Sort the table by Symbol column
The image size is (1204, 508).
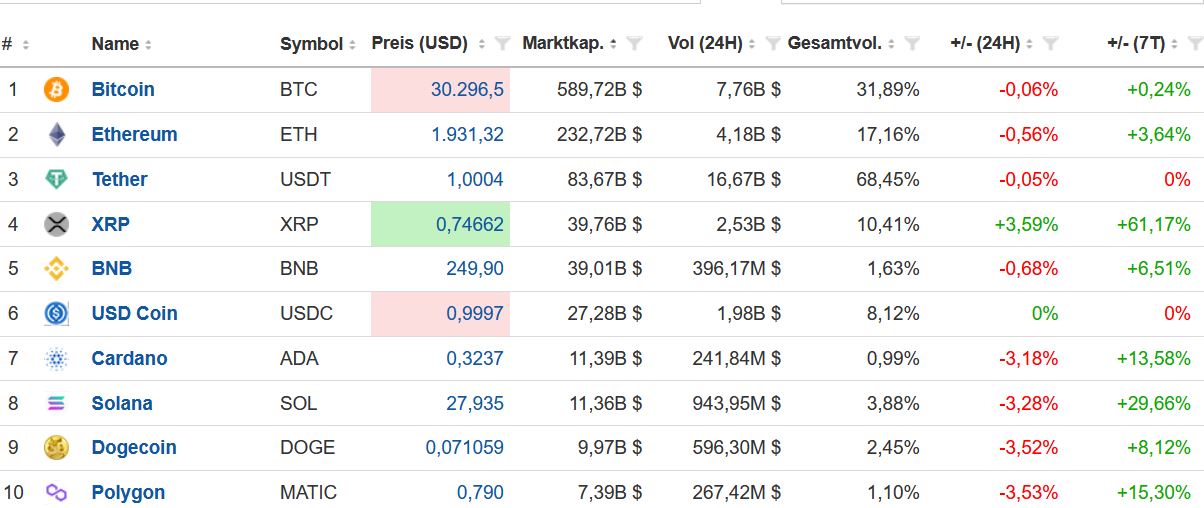[x=312, y=44]
